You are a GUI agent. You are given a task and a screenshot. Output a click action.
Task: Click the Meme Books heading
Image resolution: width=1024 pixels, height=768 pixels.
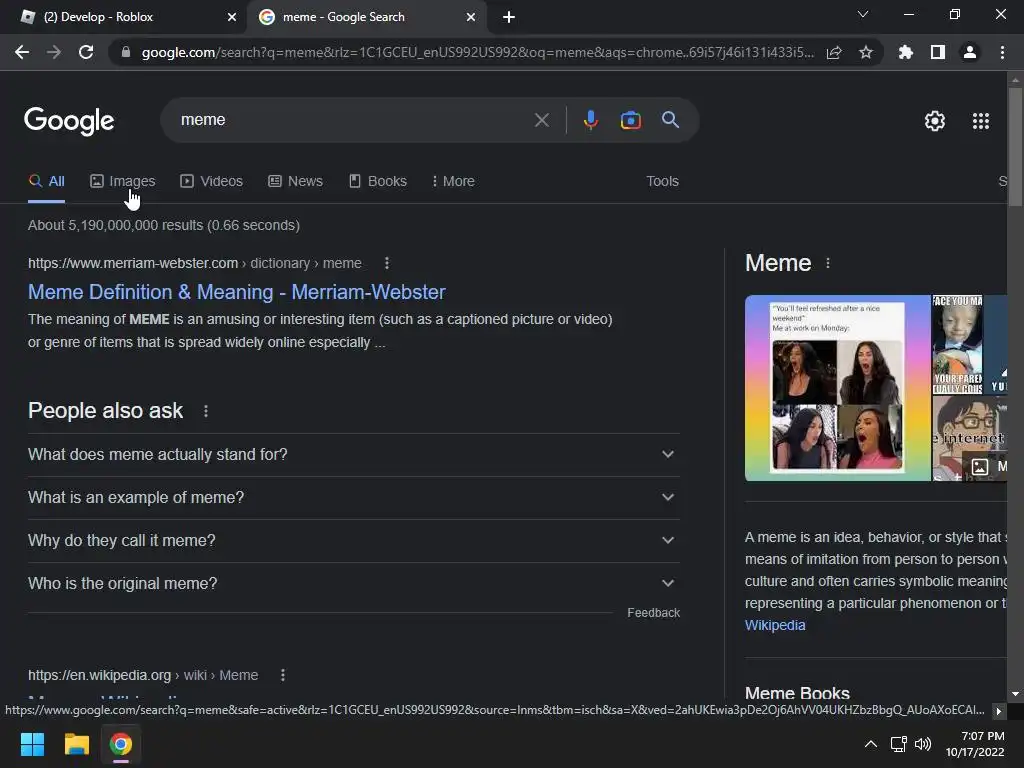point(797,692)
